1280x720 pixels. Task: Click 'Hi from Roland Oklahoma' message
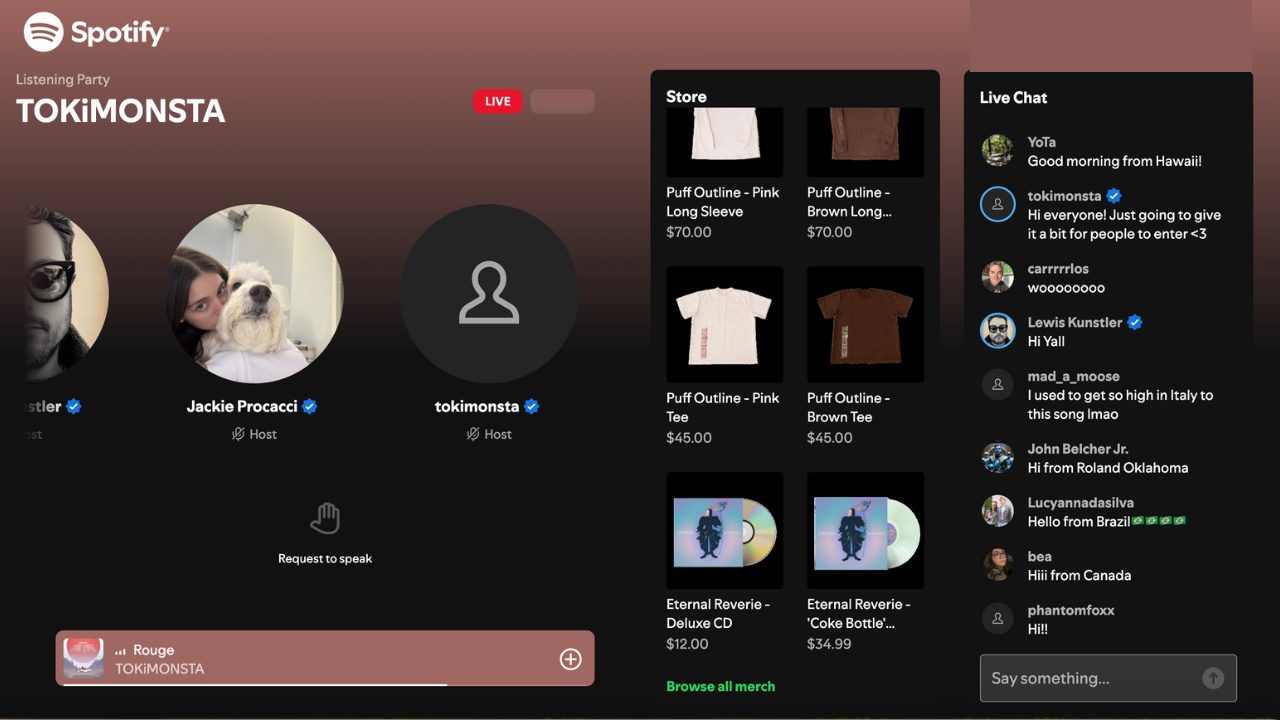(x=1108, y=468)
